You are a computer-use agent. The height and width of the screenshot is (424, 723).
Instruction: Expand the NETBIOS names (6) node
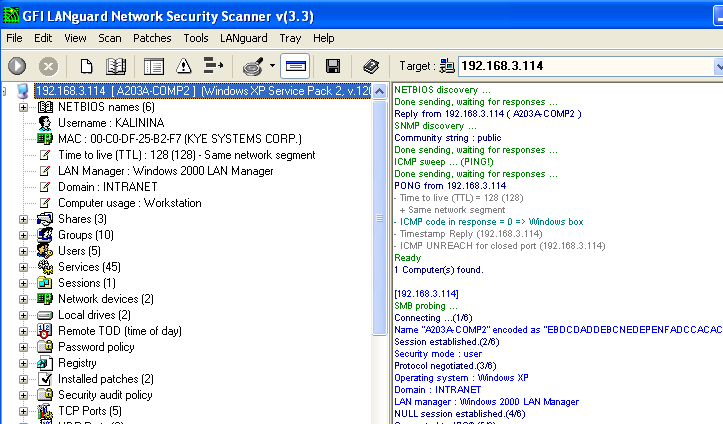click(23, 107)
